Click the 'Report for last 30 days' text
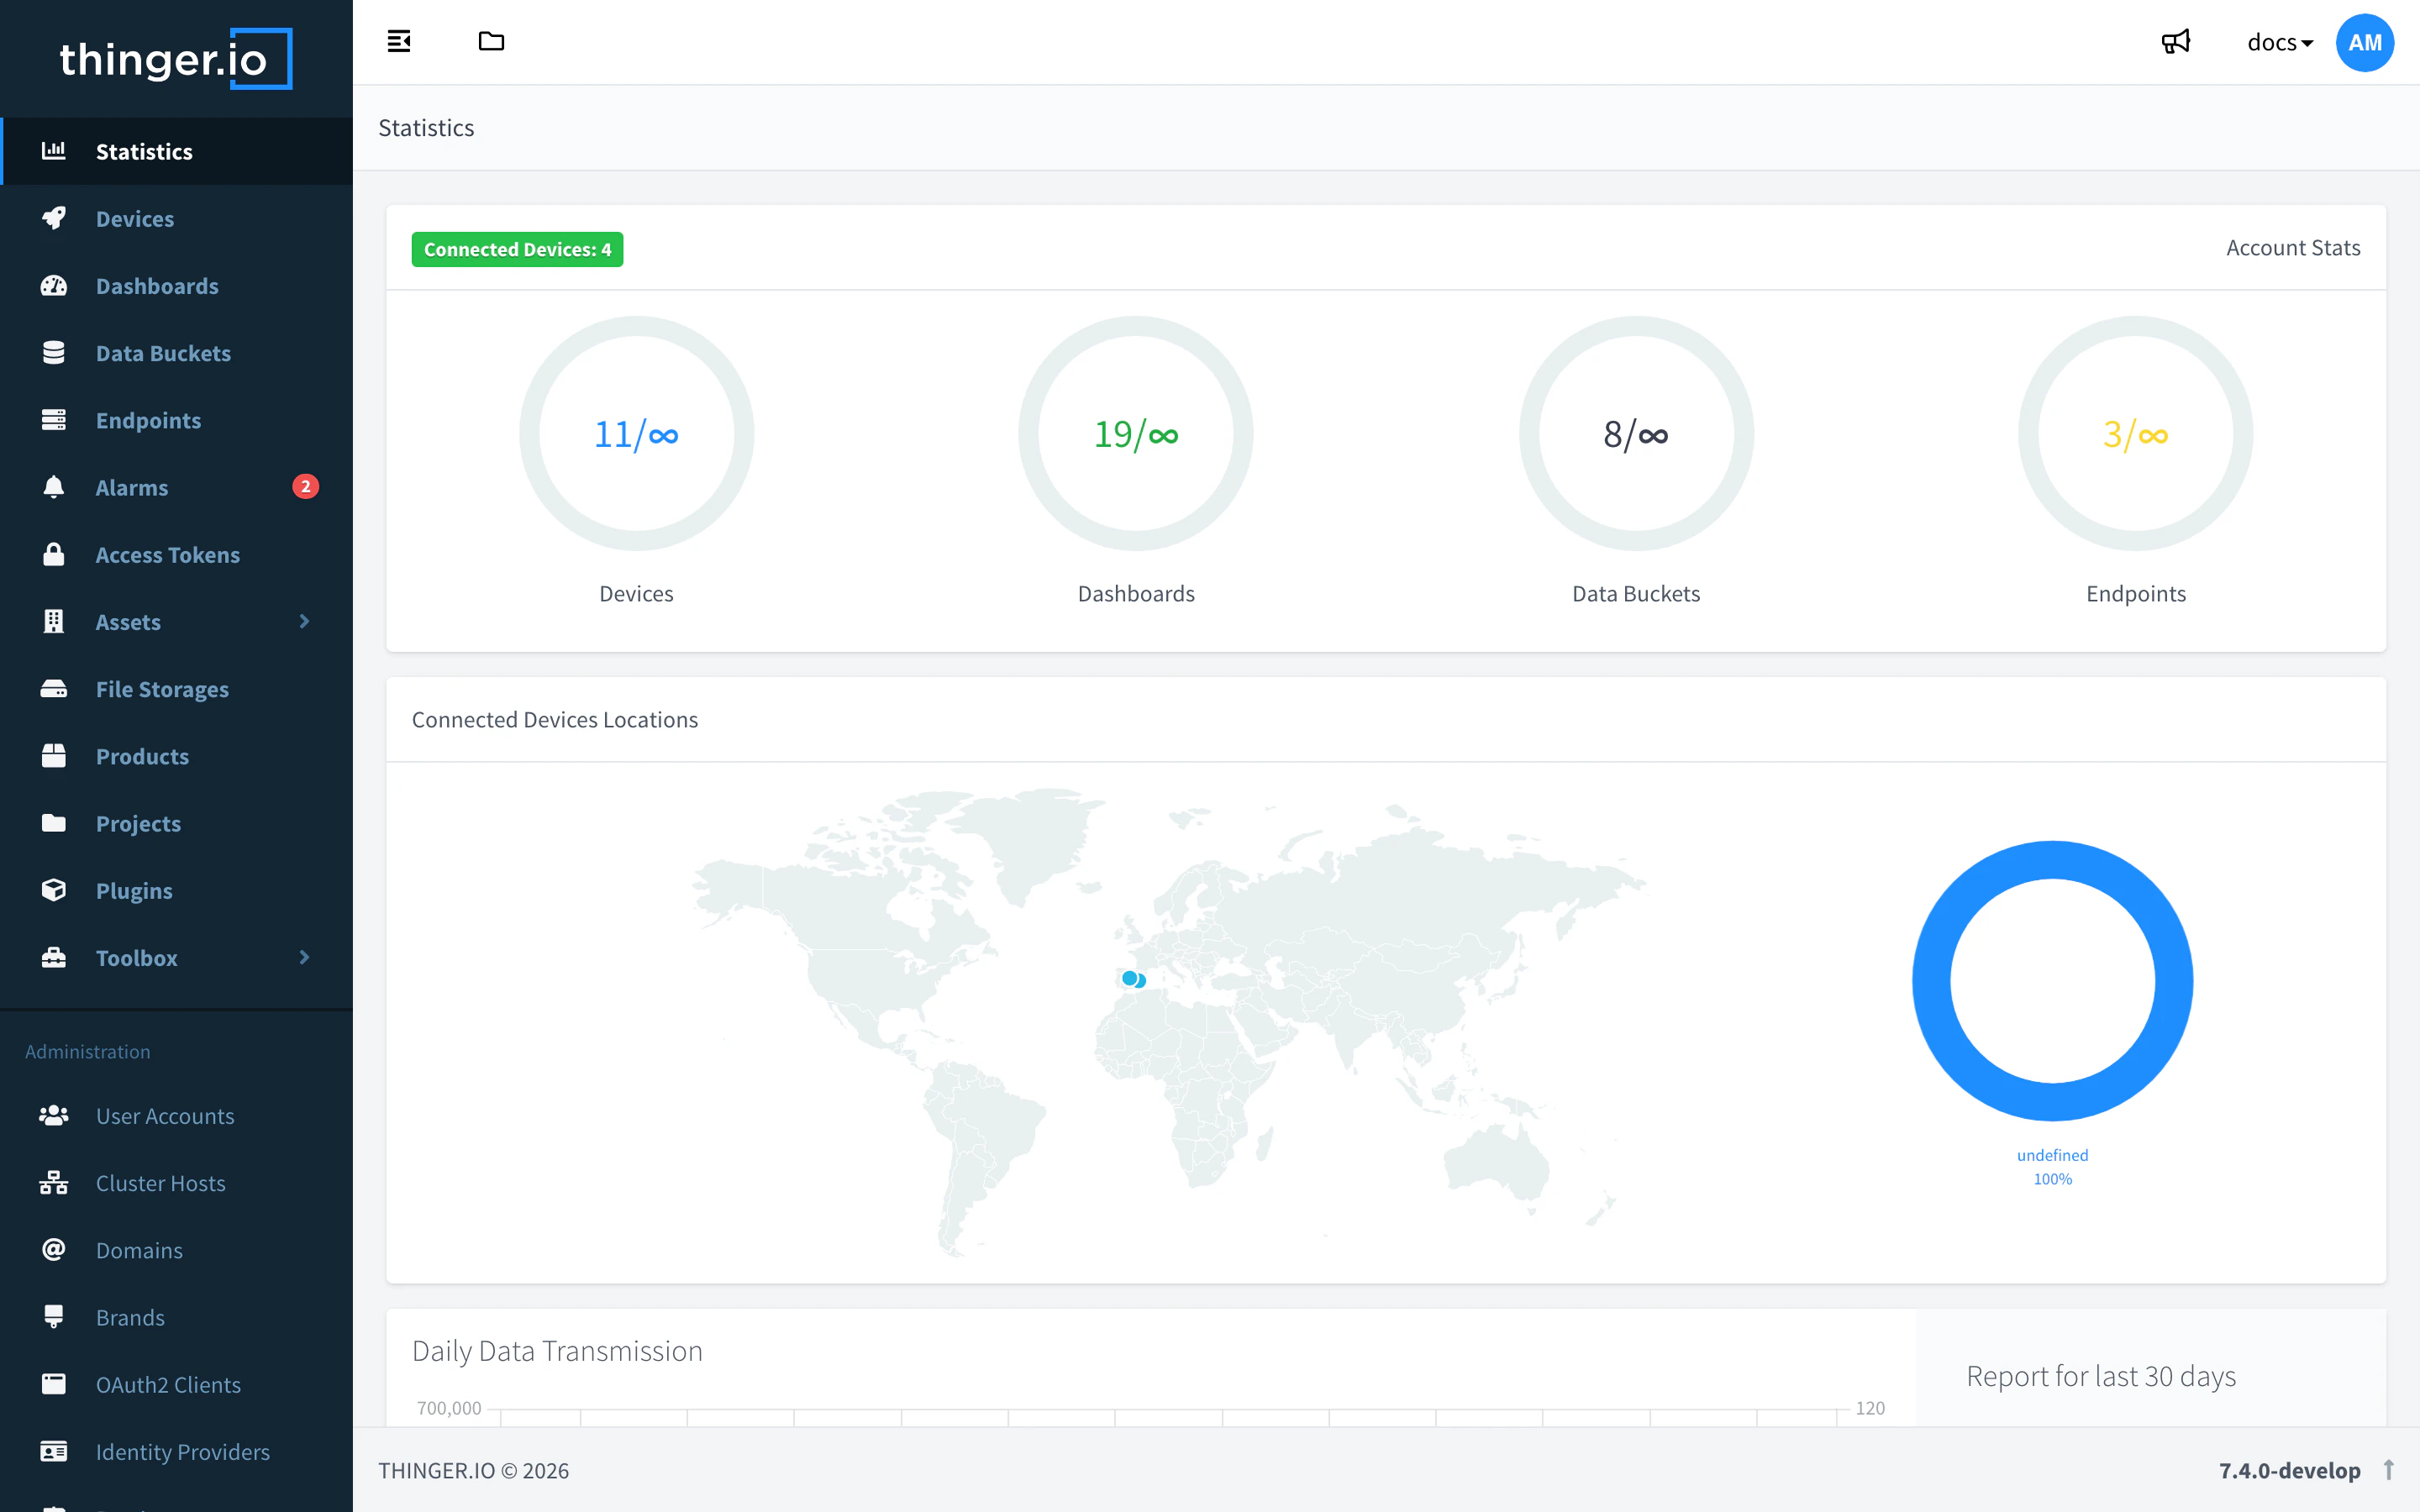This screenshot has height=1512, width=2420. tap(2101, 1376)
